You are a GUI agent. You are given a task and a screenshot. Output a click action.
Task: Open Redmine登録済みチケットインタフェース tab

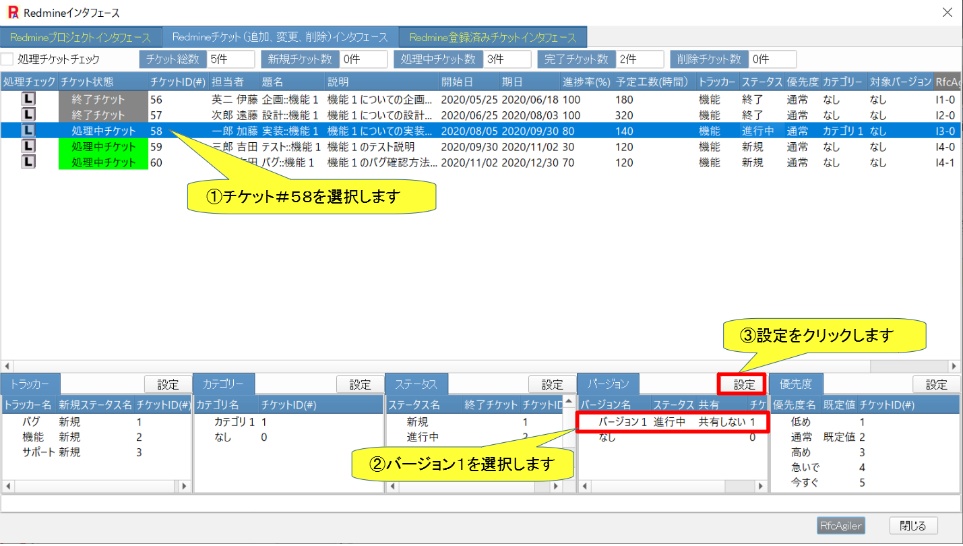click(x=493, y=37)
